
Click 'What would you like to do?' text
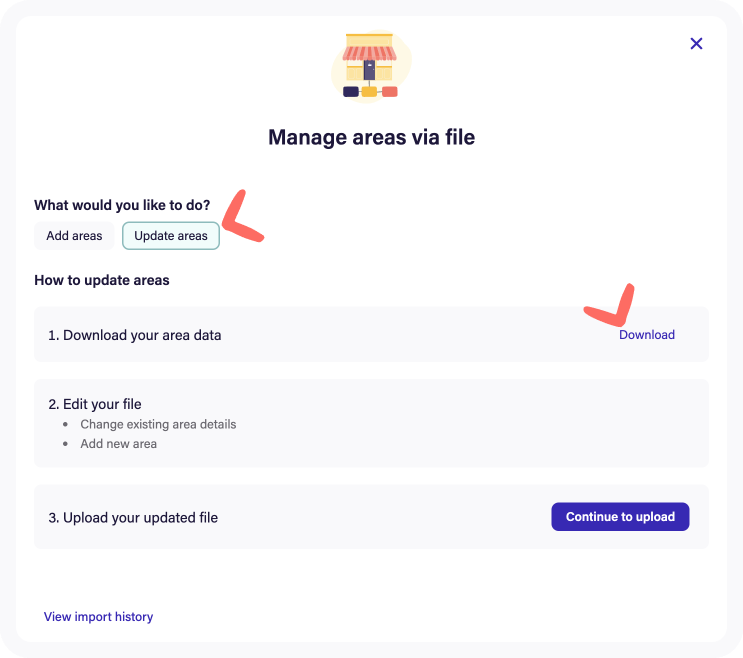(122, 205)
